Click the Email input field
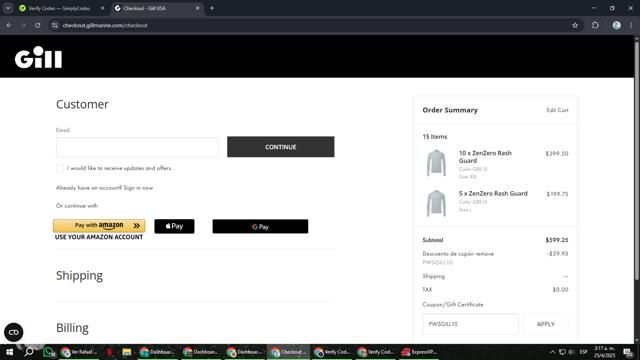The height and width of the screenshot is (360, 640). [x=137, y=147]
